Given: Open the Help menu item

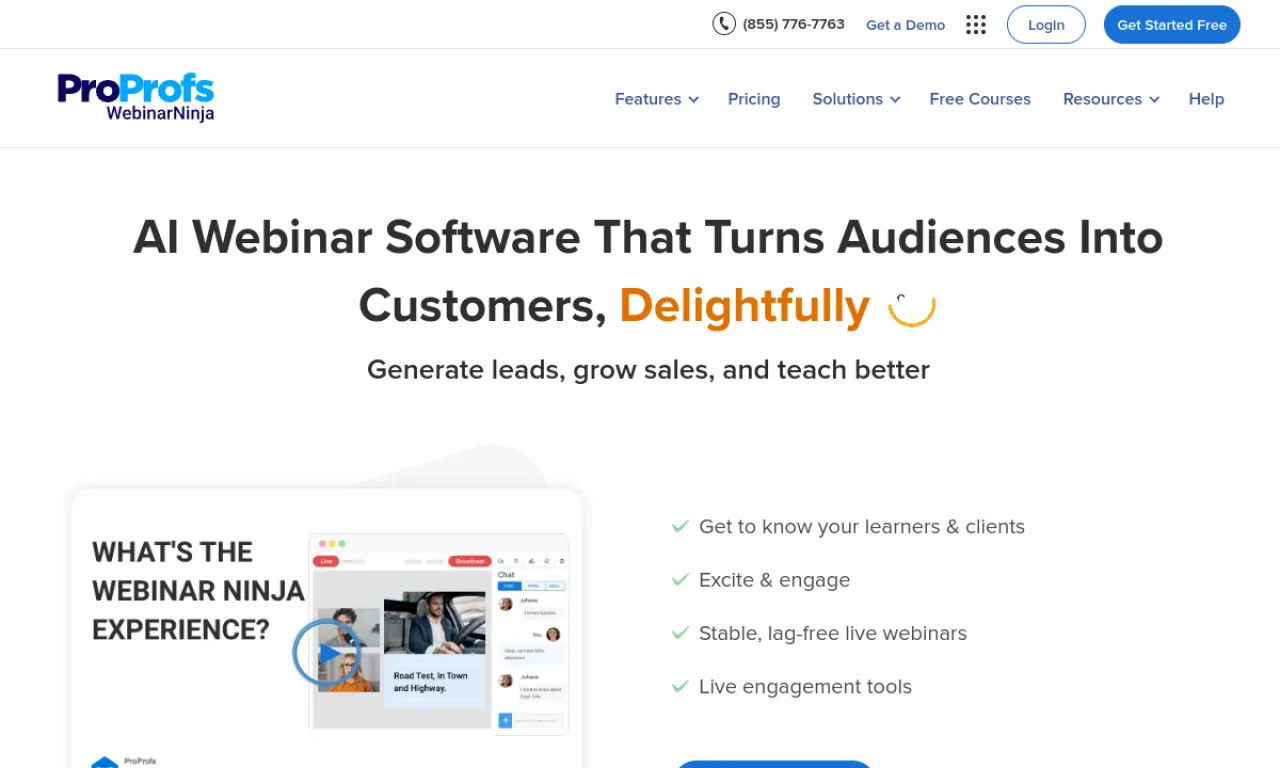Looking at the screenshot, I should 1206,99.
